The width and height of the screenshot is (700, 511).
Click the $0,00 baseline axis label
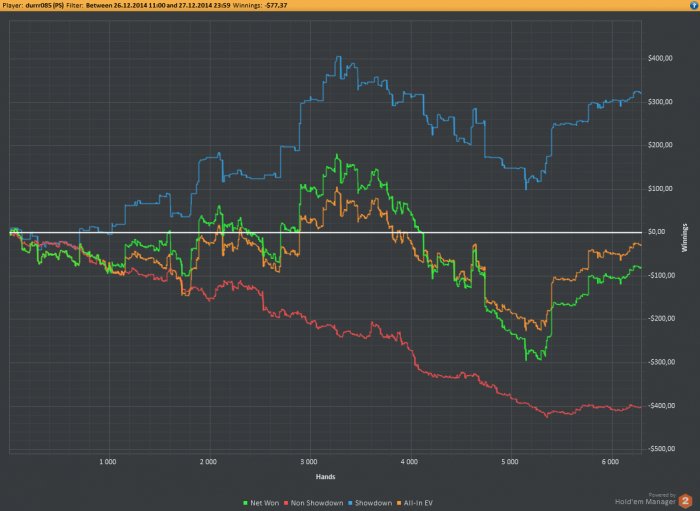pyautogui.click(x=656, y=232)
